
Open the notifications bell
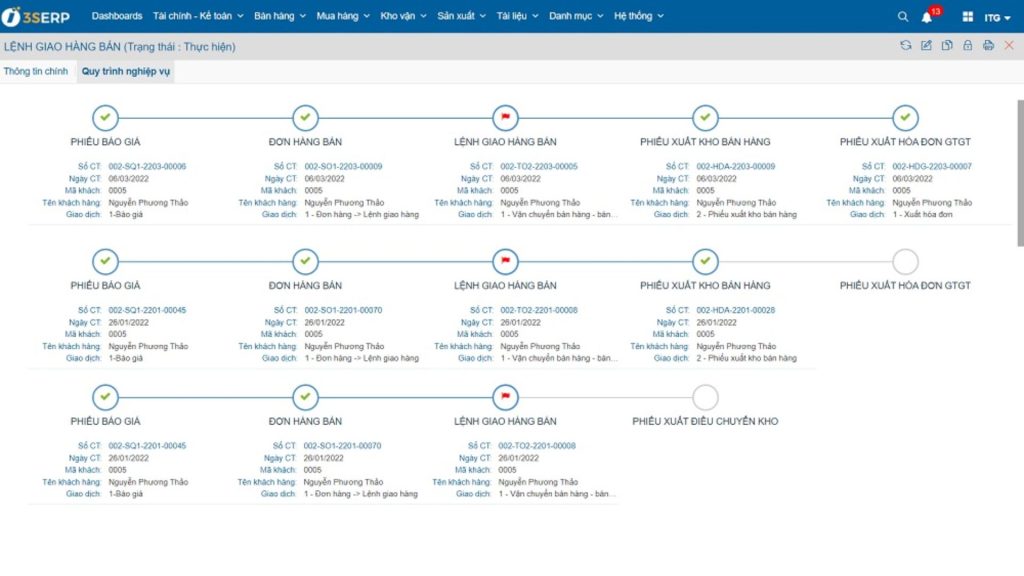tap(927, 17)
